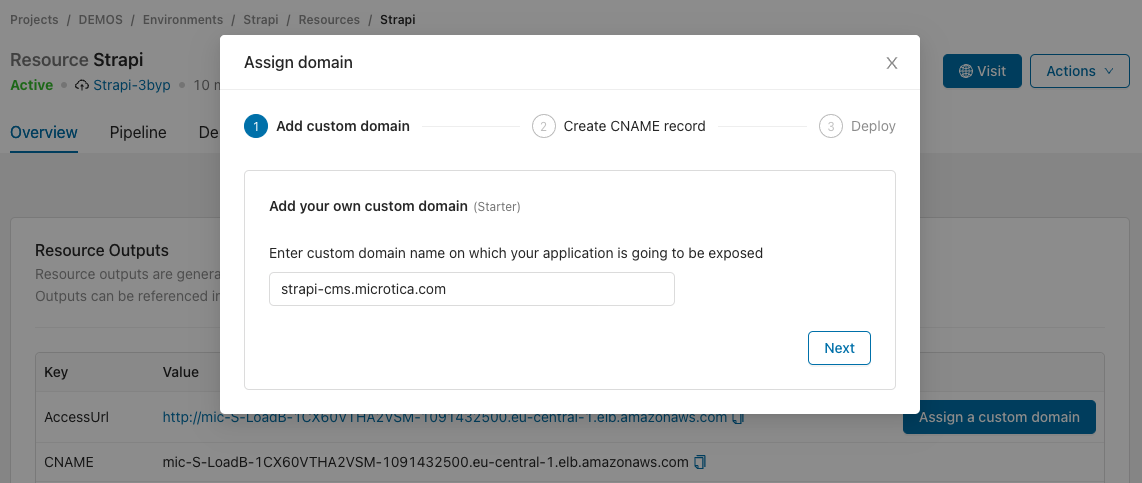The width and height of the screenshot is (1142, 483).
Task: Click the Add custom domain step label
Action: 342,126
